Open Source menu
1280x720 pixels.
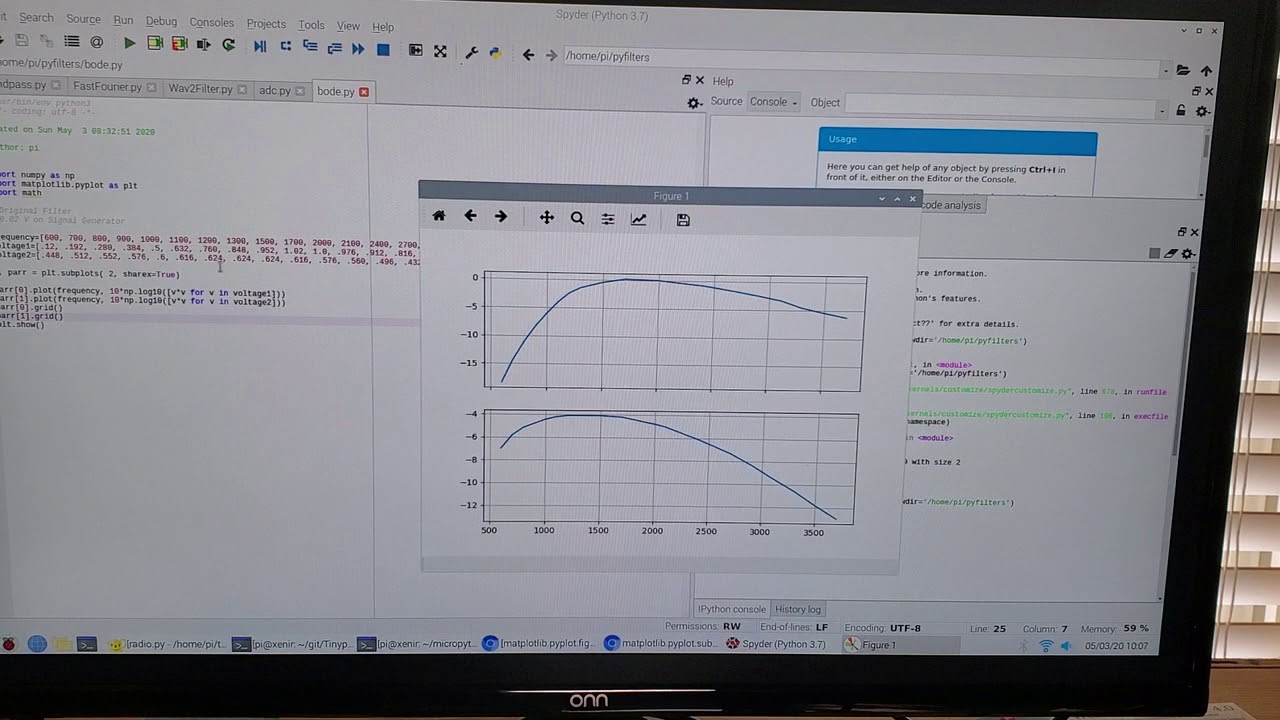pyautogui.click(x=83, y=19)
